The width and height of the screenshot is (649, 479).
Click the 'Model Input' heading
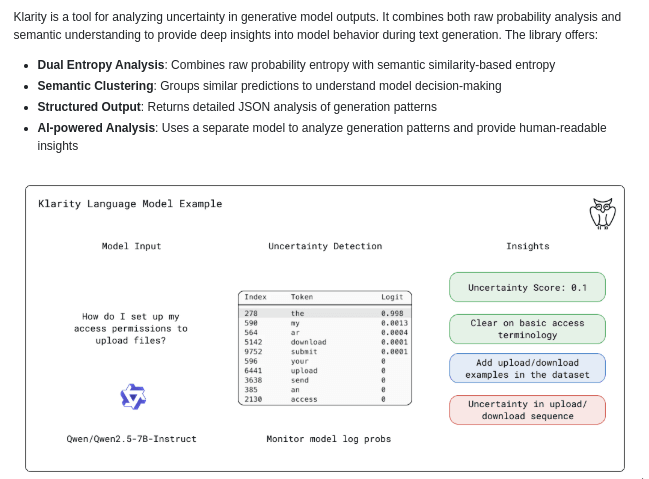[x=131, y=246]
